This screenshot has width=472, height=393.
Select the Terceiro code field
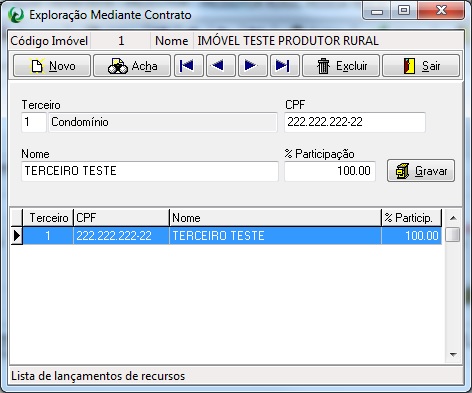34,122
